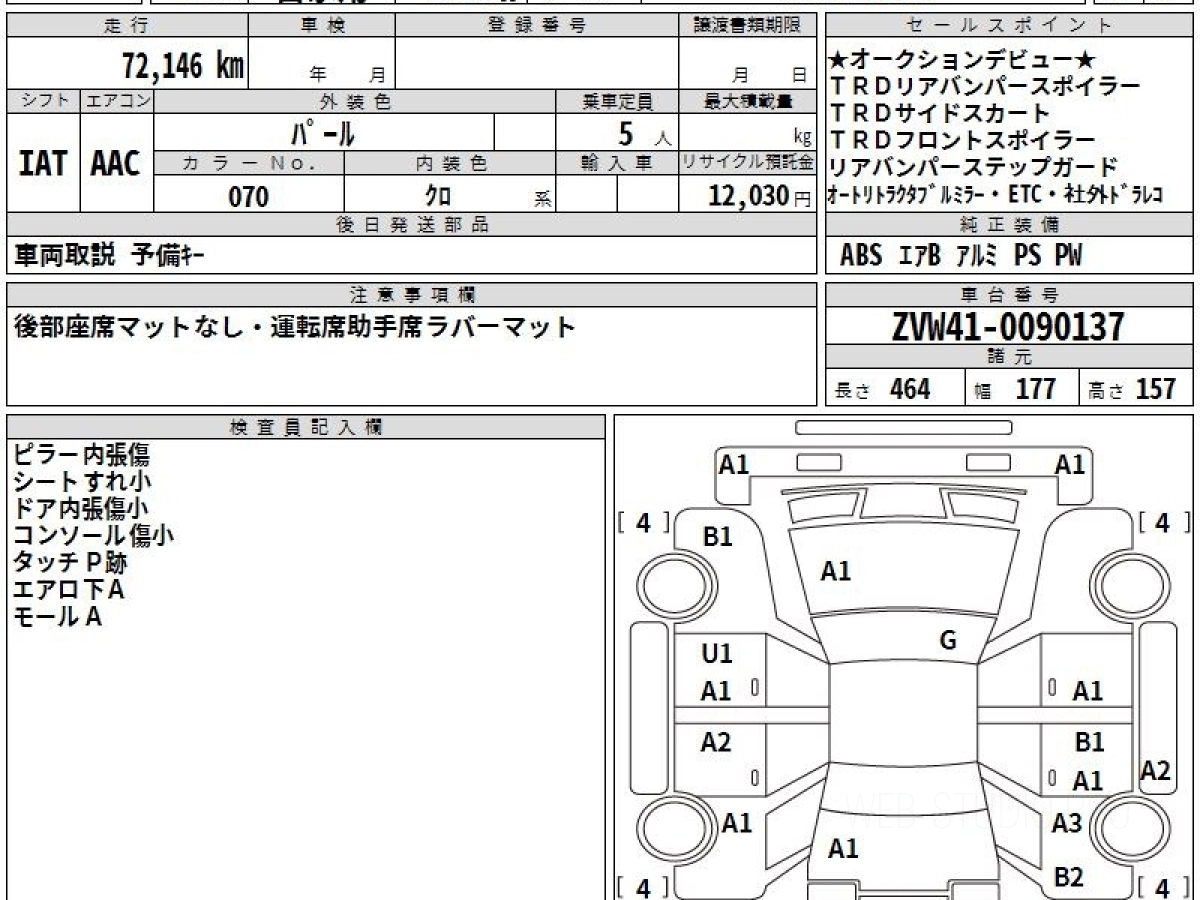Click the "譲渡書類期限" header

pyautogui.click(x=747, y=26)
